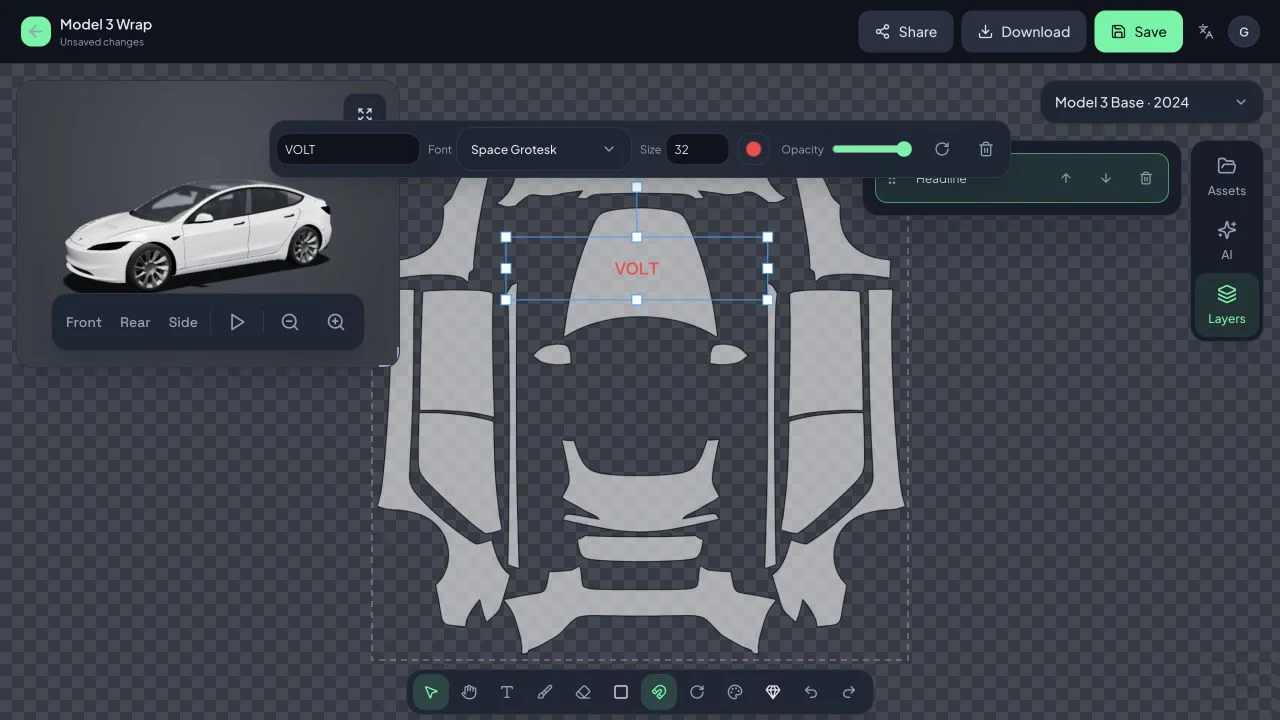The height and width of the screenshot is (720, 1280).
Task: Click the diamond premium icon
Action: pyautogui.click(x=773, y=692)
